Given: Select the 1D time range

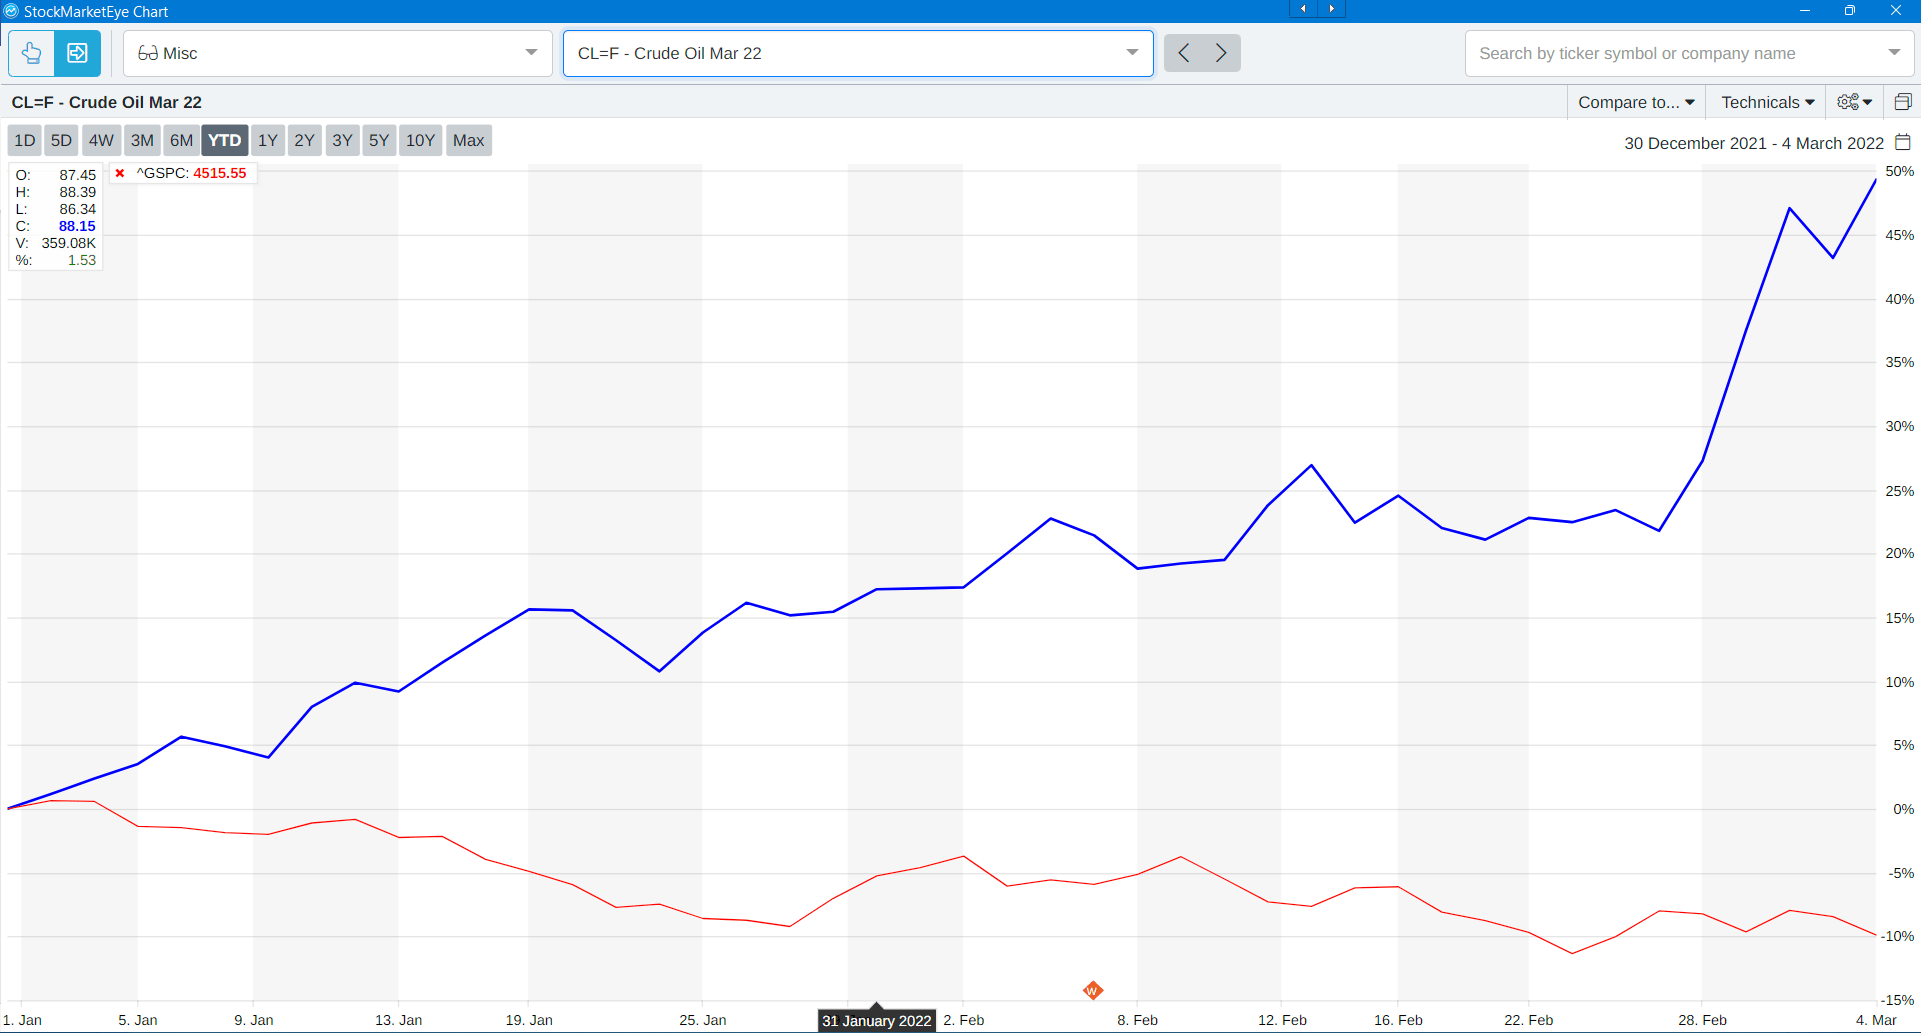Looking at the screenshot, I should (25, 140).
